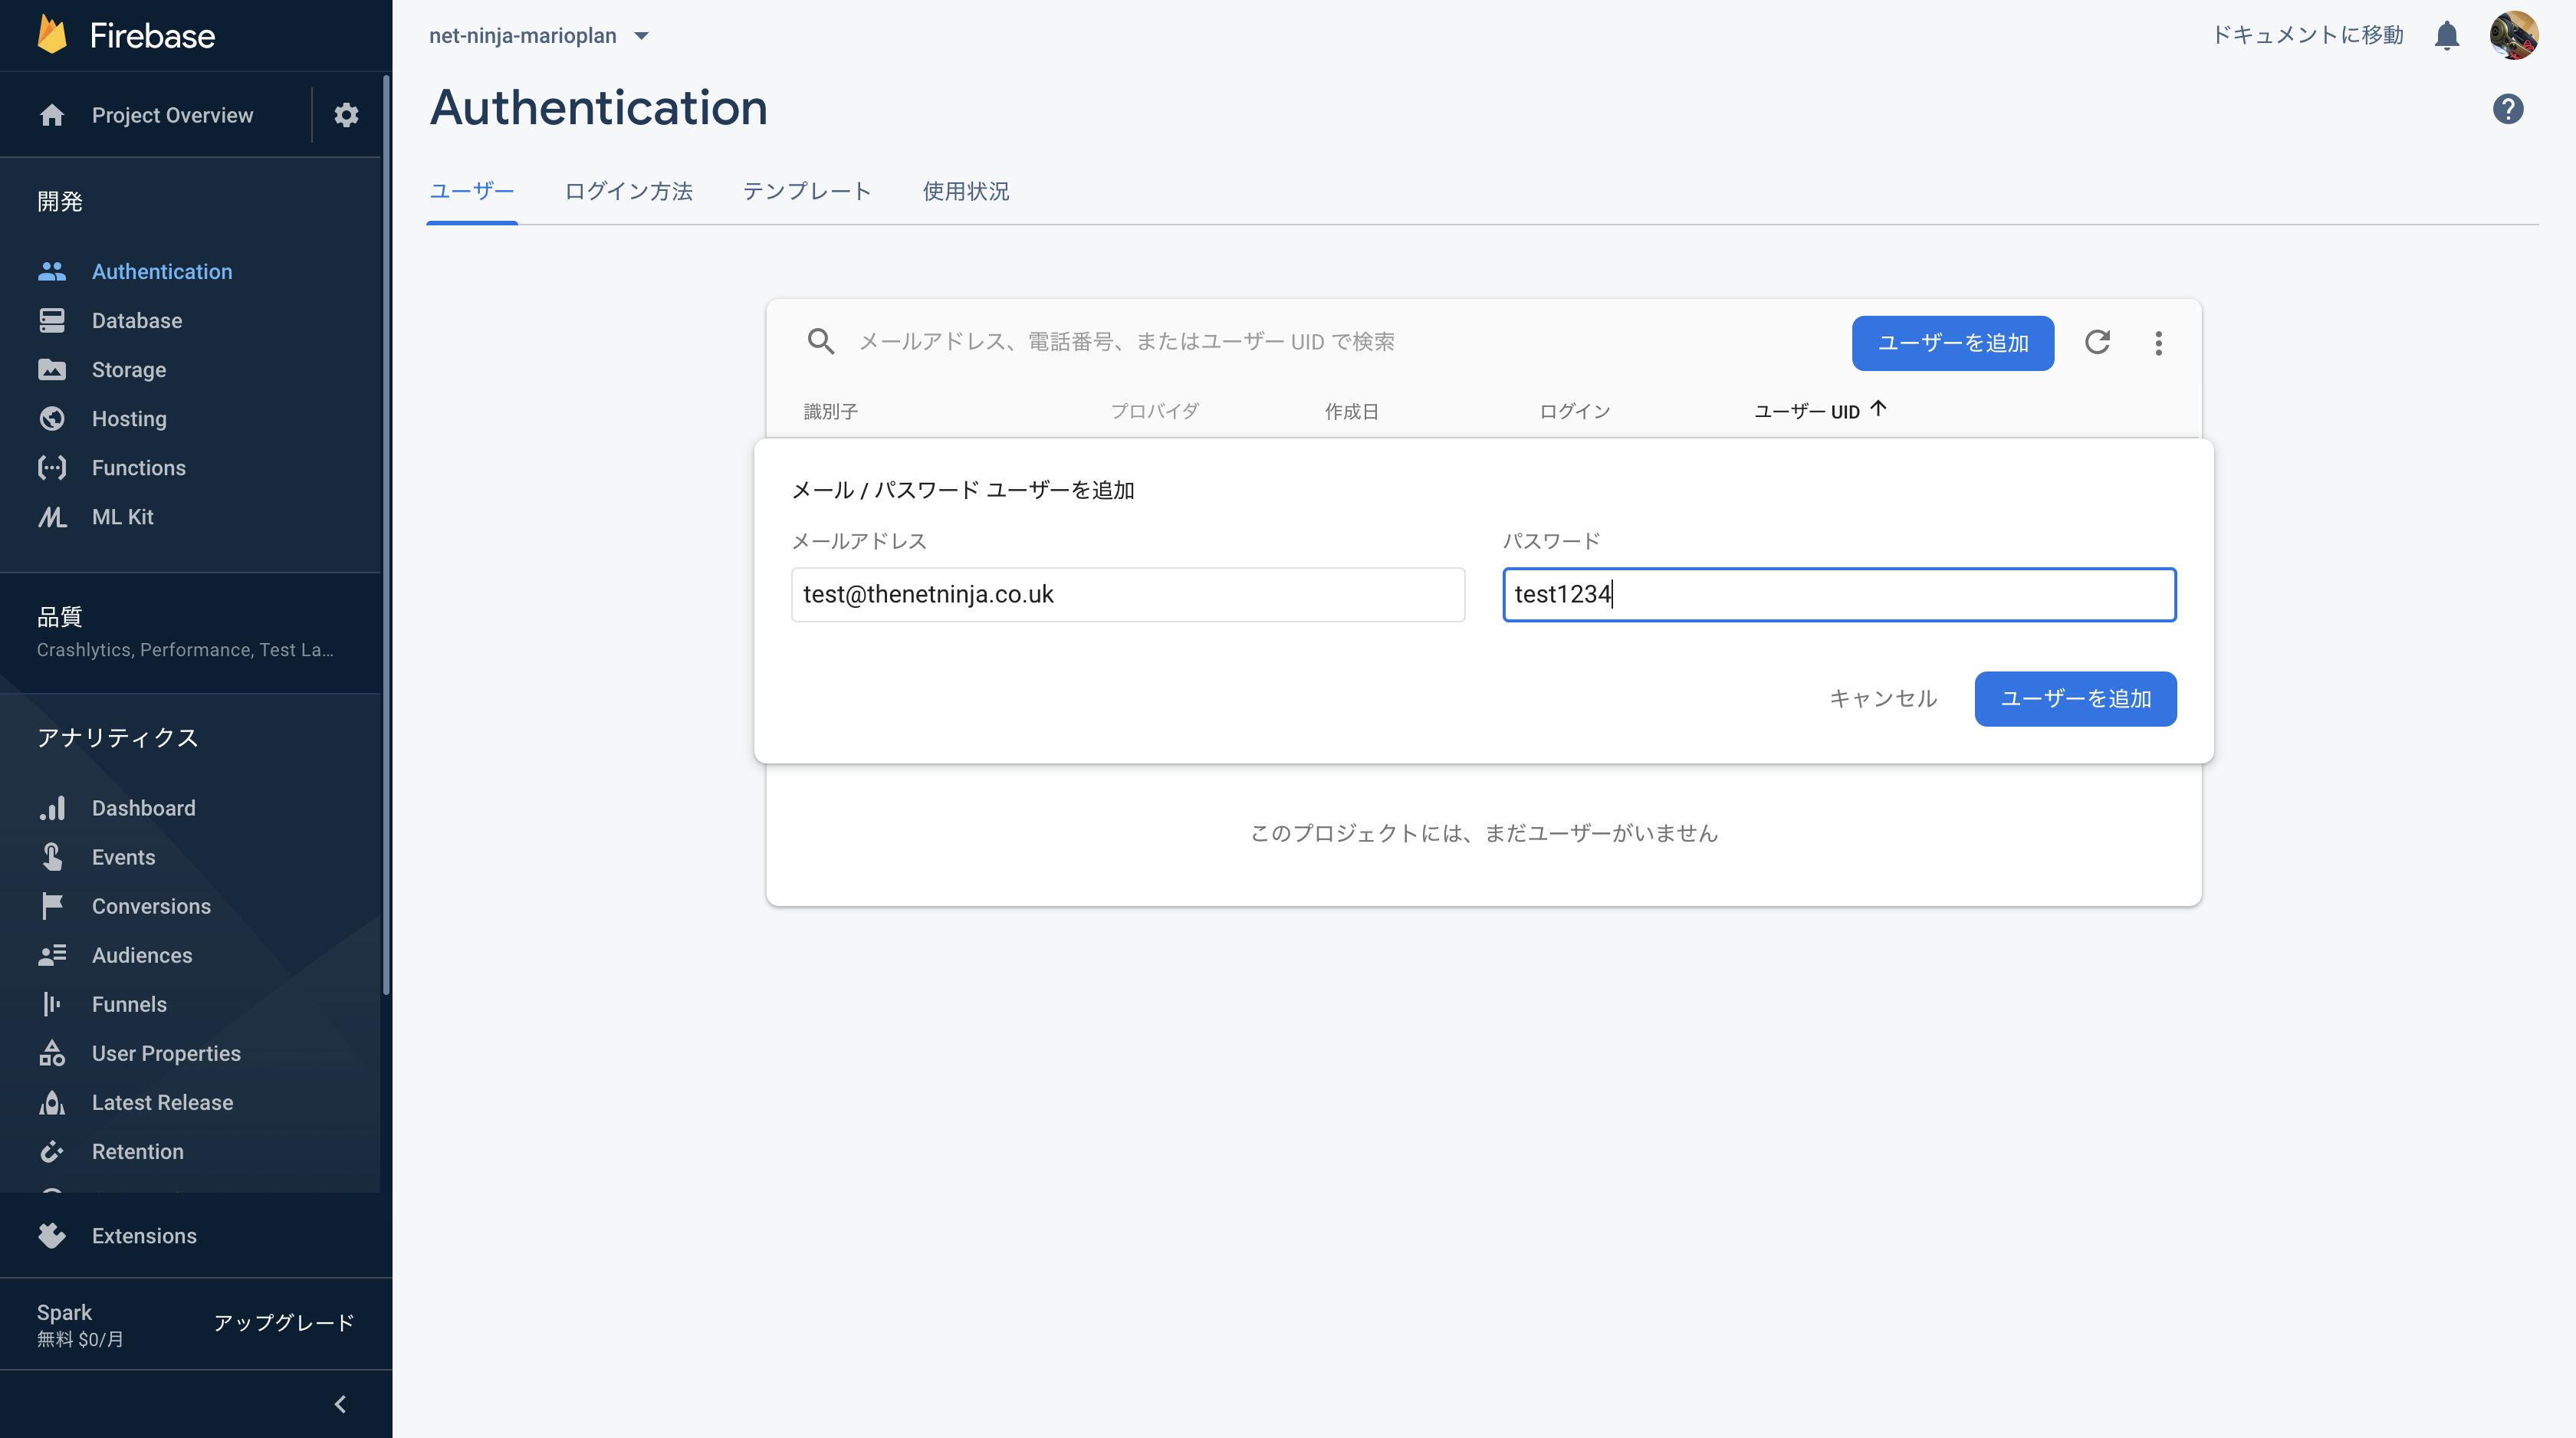Viewport: 2576px width, 1438px height.
Task: Click the Database icon in sidebar
Action: tap(52, 320)
